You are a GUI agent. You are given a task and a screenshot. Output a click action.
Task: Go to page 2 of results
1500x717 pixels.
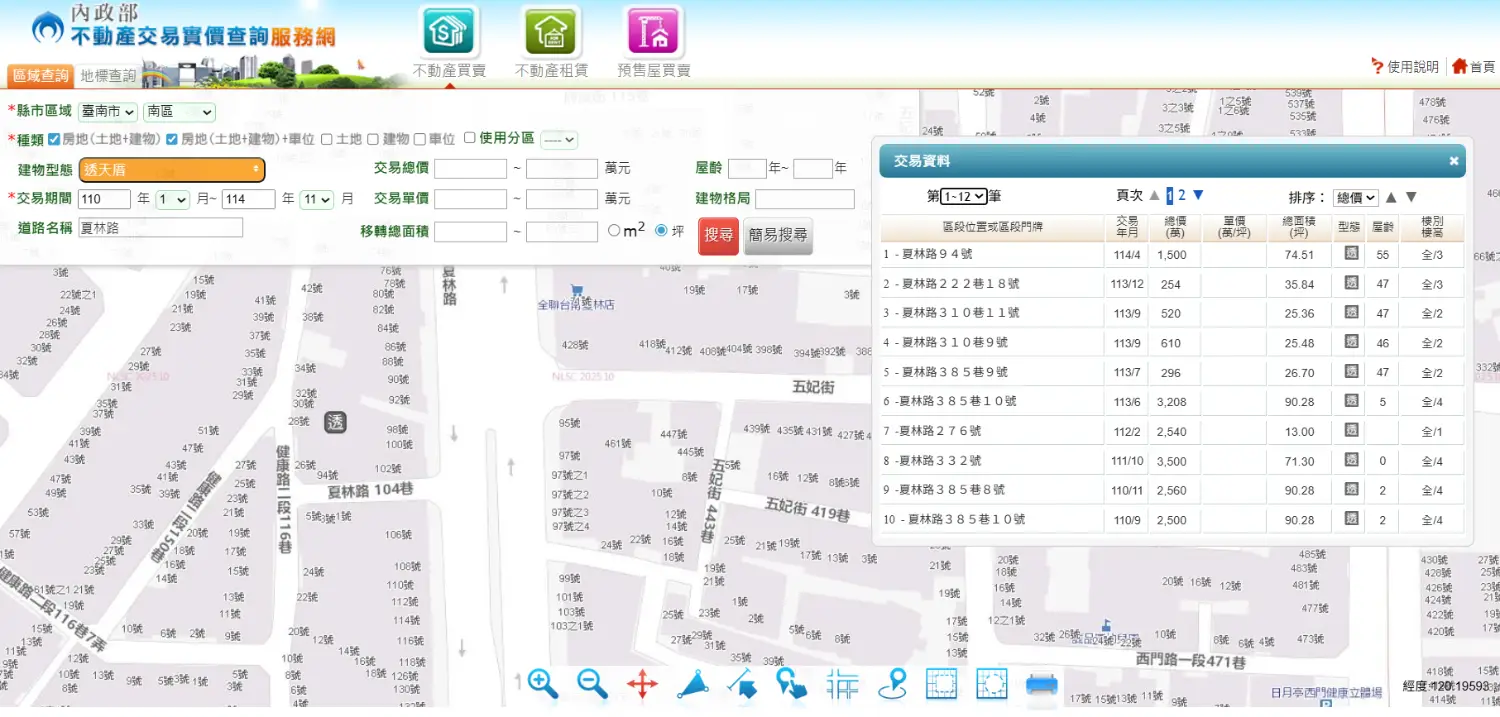[1181, 196]
